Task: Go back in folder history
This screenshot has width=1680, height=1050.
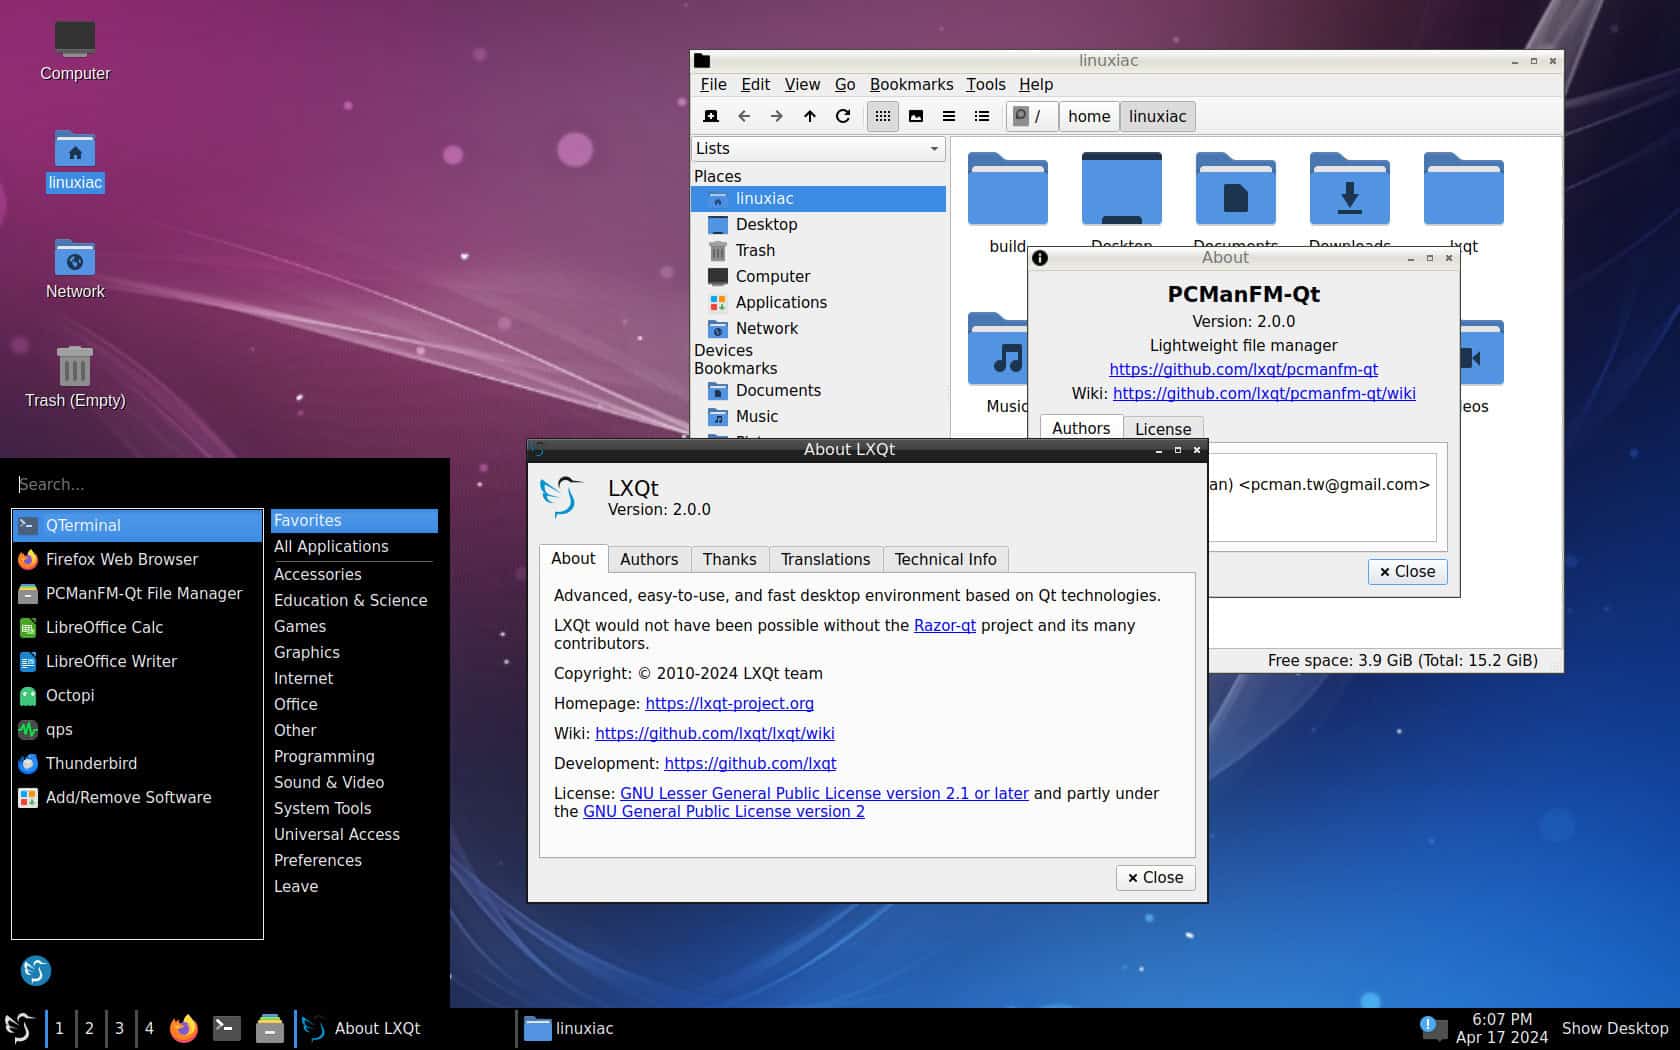Action: tap(745, 116)
